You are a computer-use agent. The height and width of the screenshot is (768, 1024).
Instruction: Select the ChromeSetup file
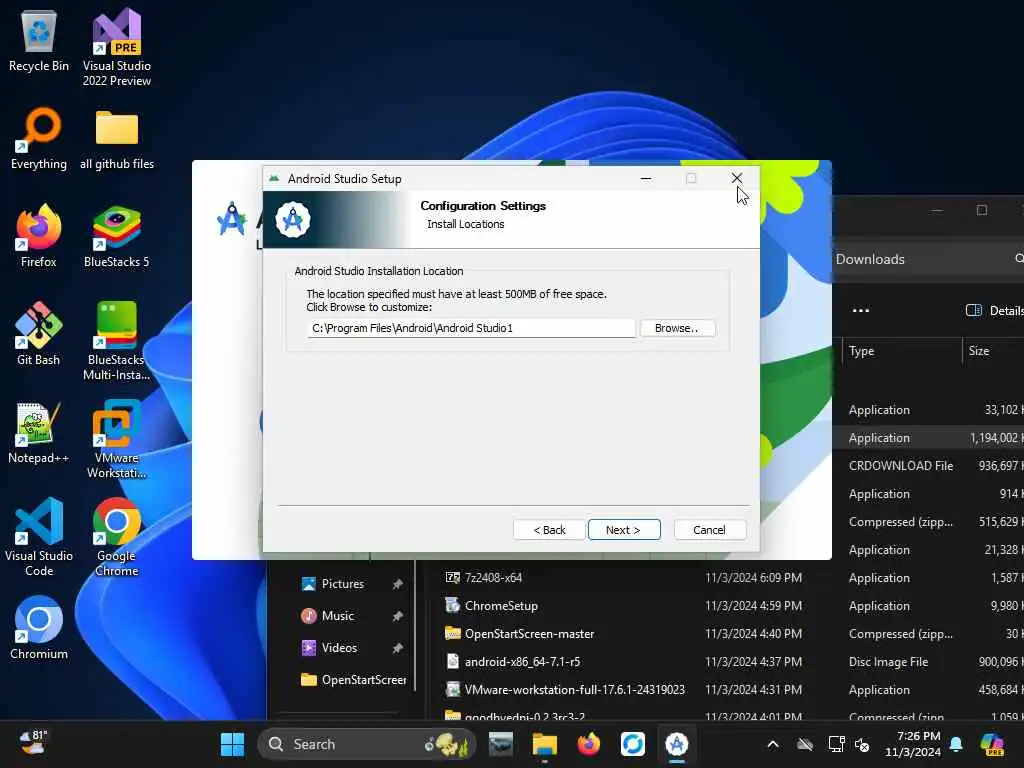click(x=501, y=605)
